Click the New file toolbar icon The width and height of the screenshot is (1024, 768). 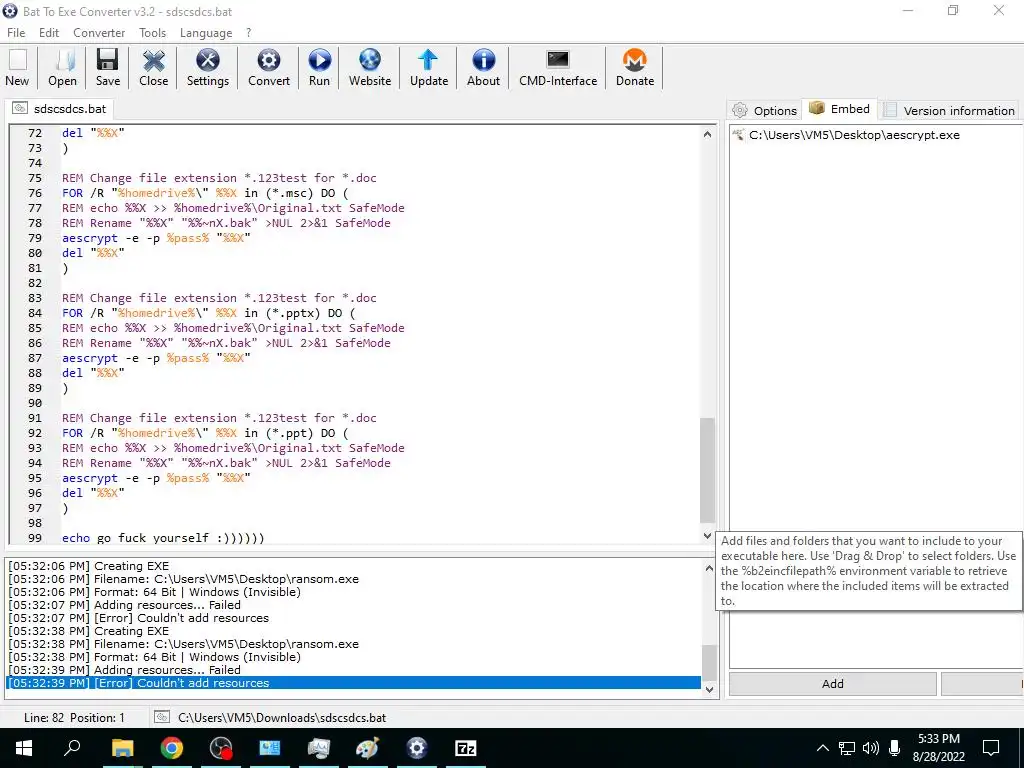[18, 67]
